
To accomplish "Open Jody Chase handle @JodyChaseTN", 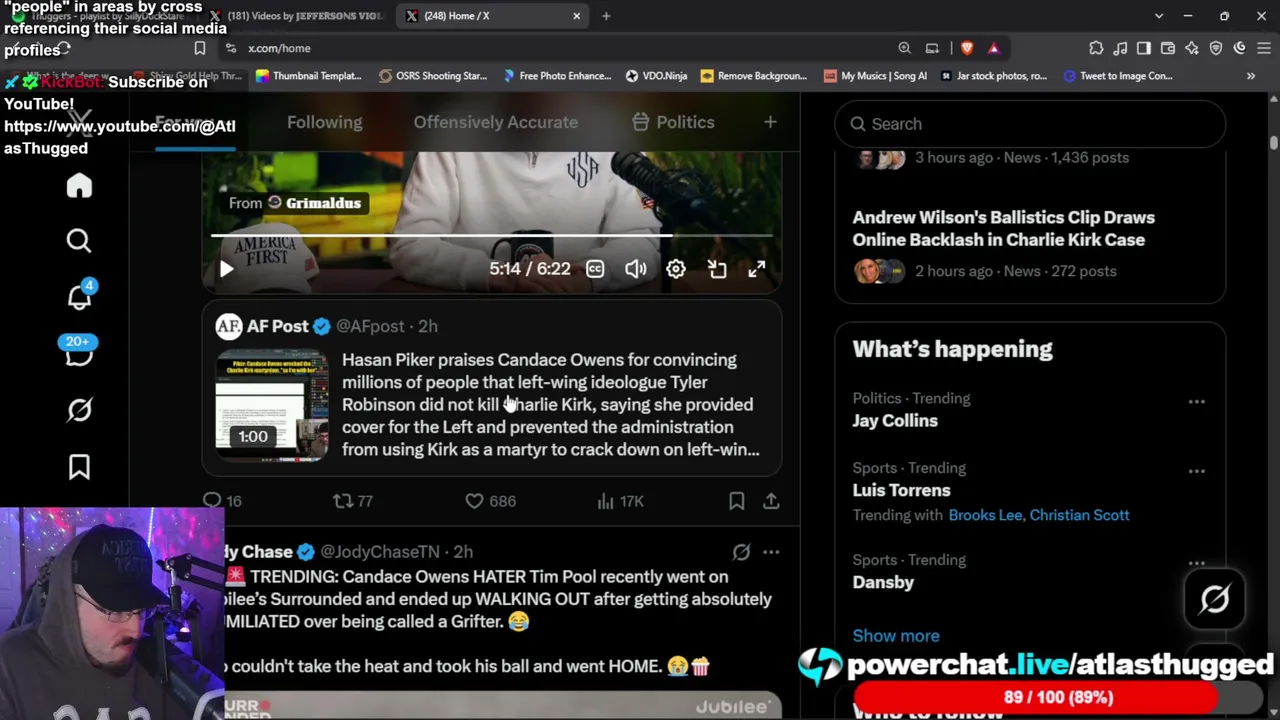I will click(x=380, y=552).
